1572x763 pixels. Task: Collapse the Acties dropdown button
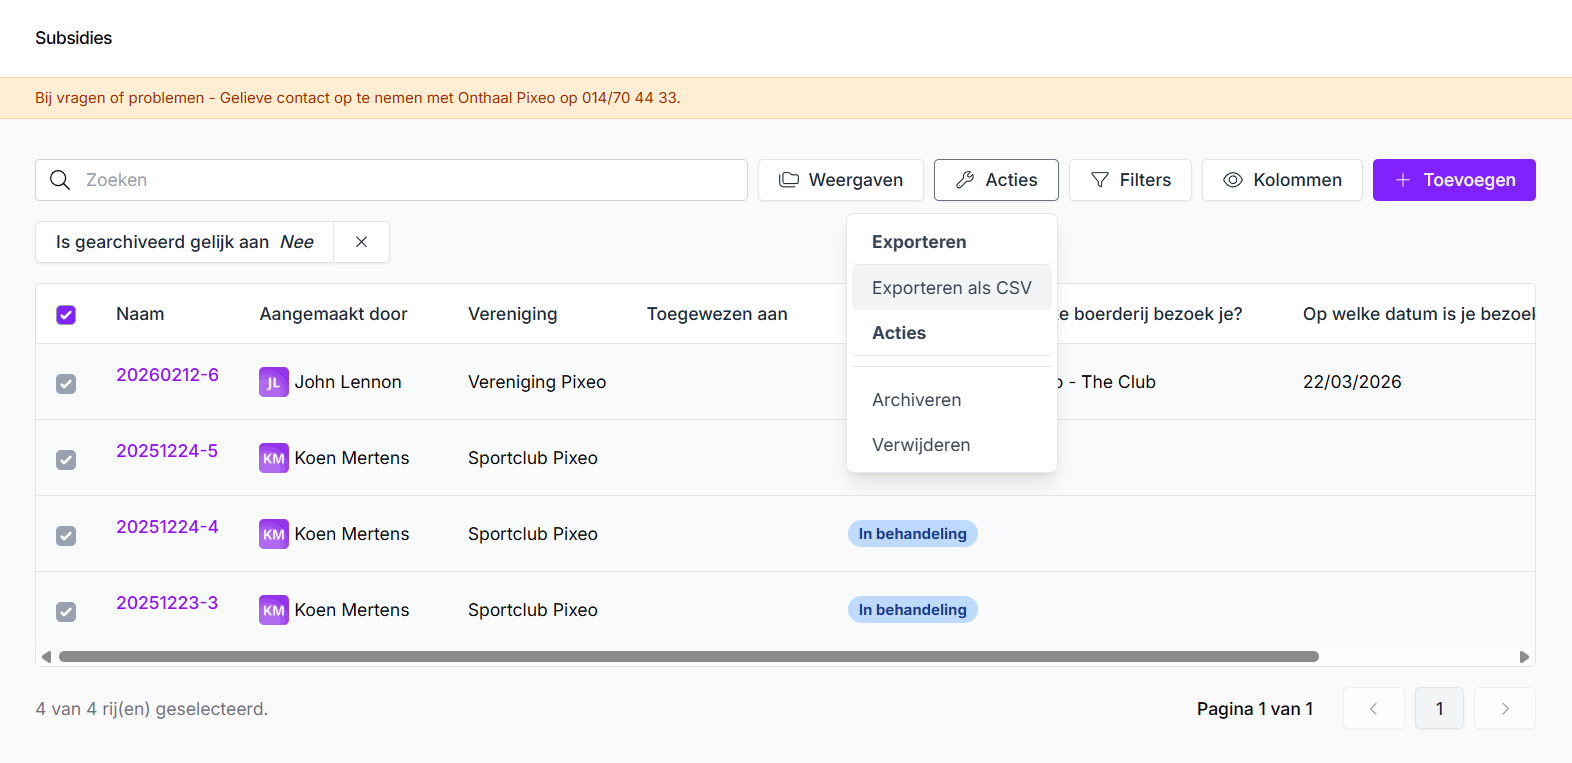(x=996, y=180)
